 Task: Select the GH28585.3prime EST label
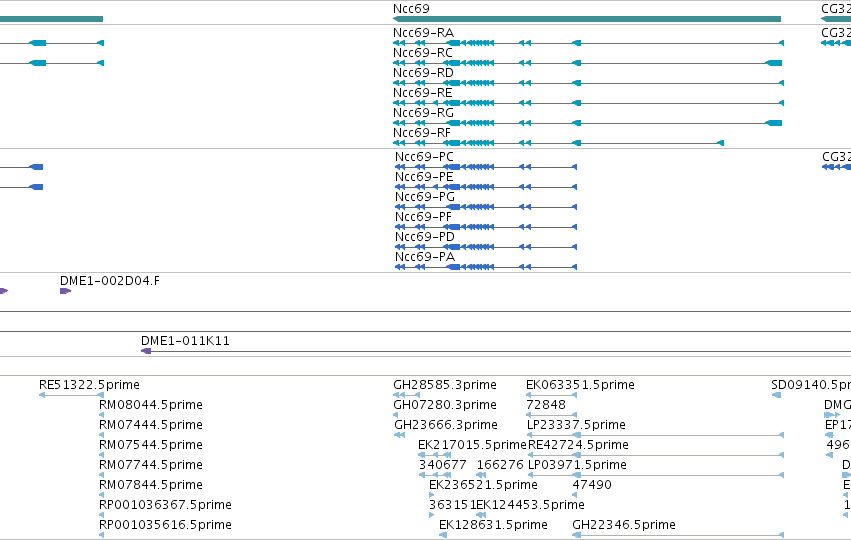tap(444, 385)
